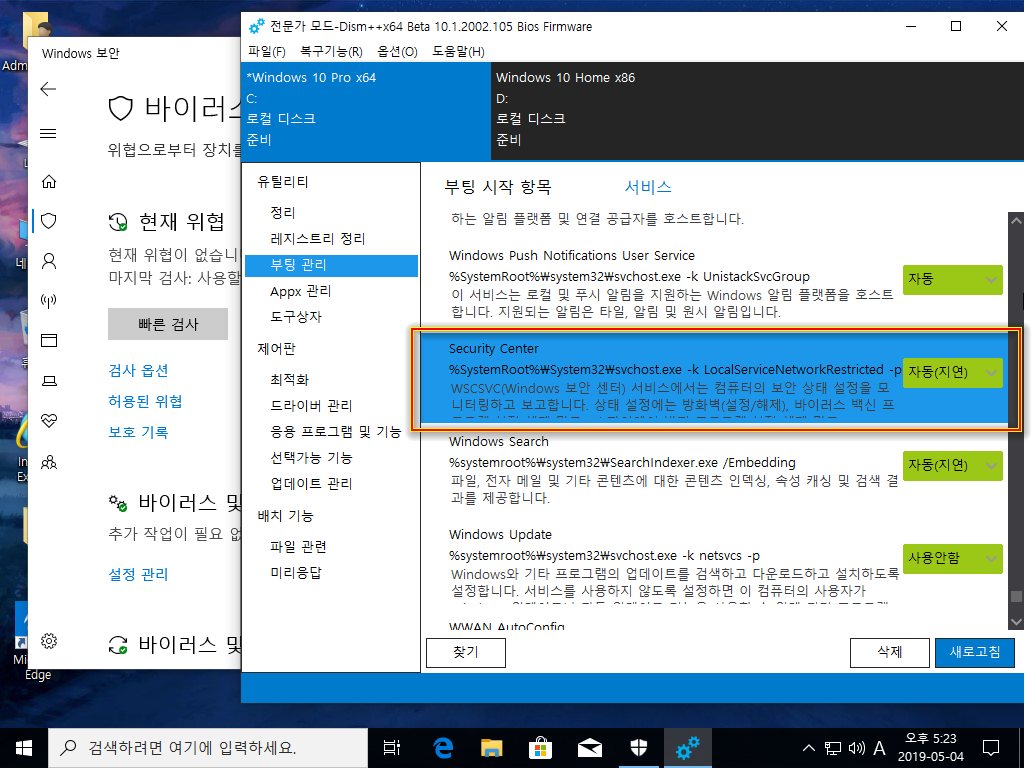Open 옵션(O) menu
The height and width of the screenshot is (768, 1031).
pos(397,51)
